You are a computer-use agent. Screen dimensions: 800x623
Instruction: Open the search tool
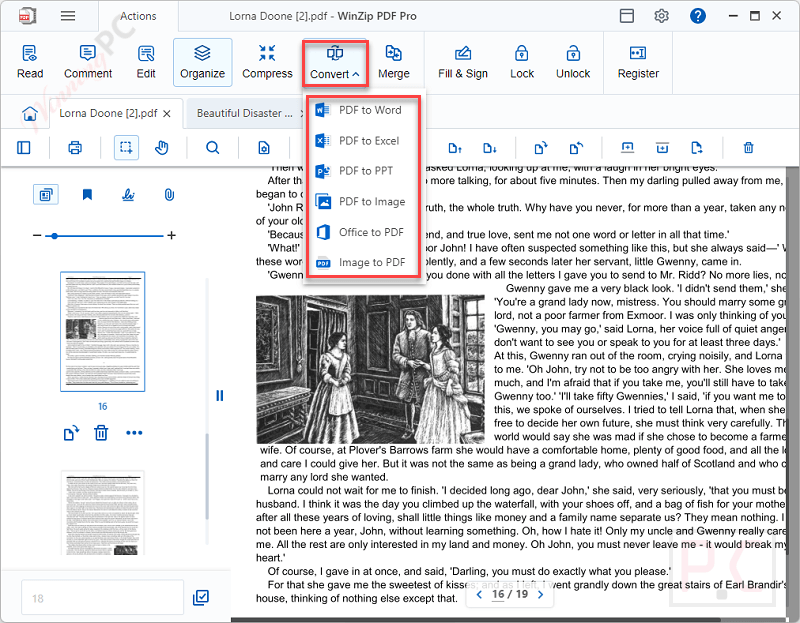[210, 147]
